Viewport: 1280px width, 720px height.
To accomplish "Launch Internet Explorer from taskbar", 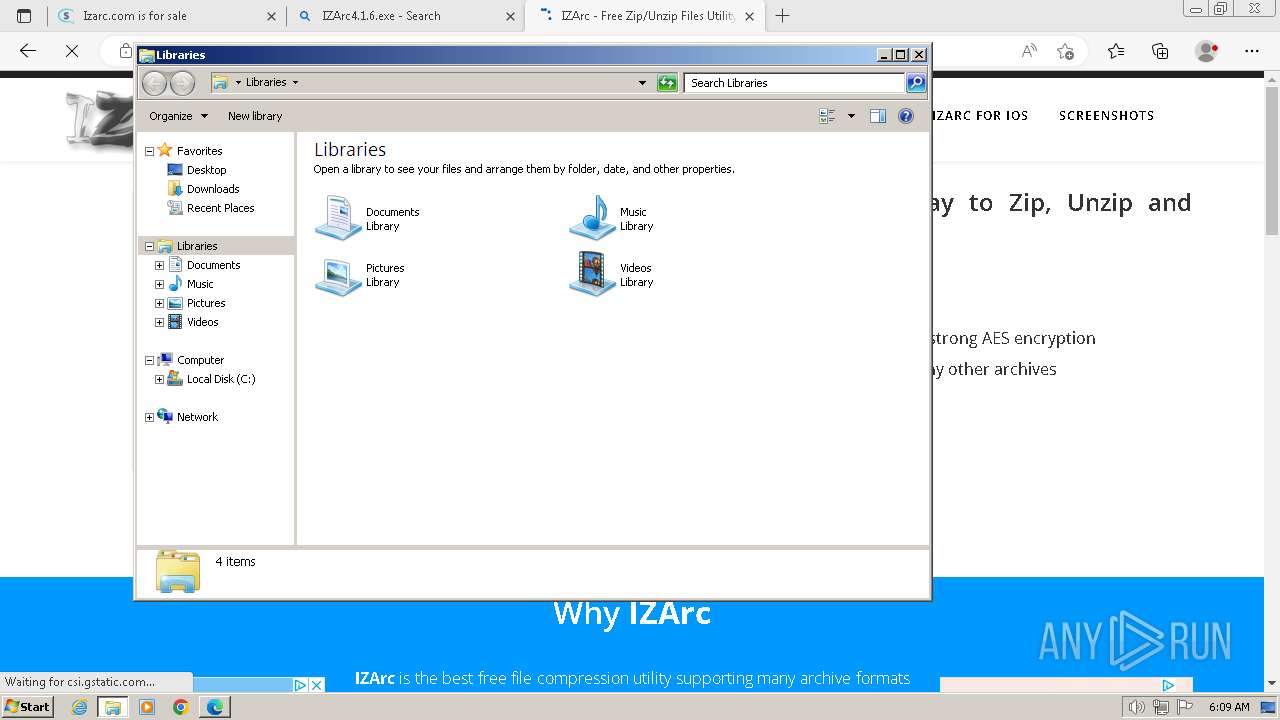I will (79, 707).
